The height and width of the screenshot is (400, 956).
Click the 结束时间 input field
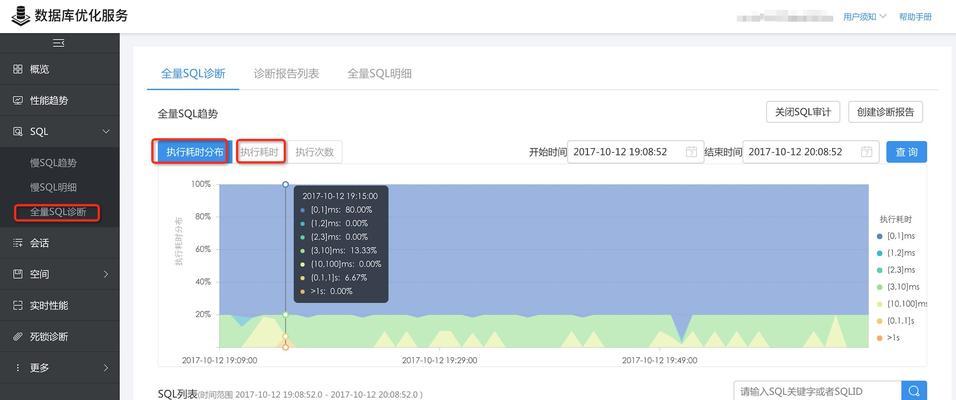tap(811, 152)
